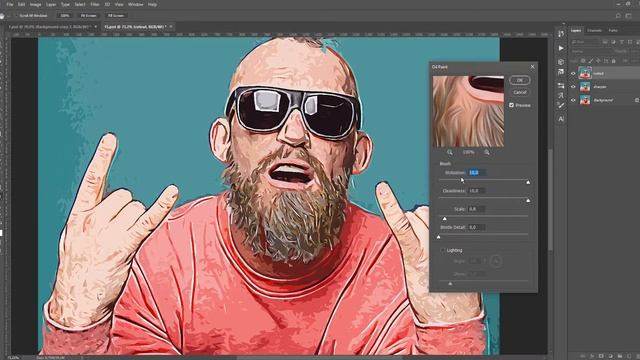The height and width of the screenshot is (360, 640).
Task: Hide the sharpen layer
Action: point(573,87)
